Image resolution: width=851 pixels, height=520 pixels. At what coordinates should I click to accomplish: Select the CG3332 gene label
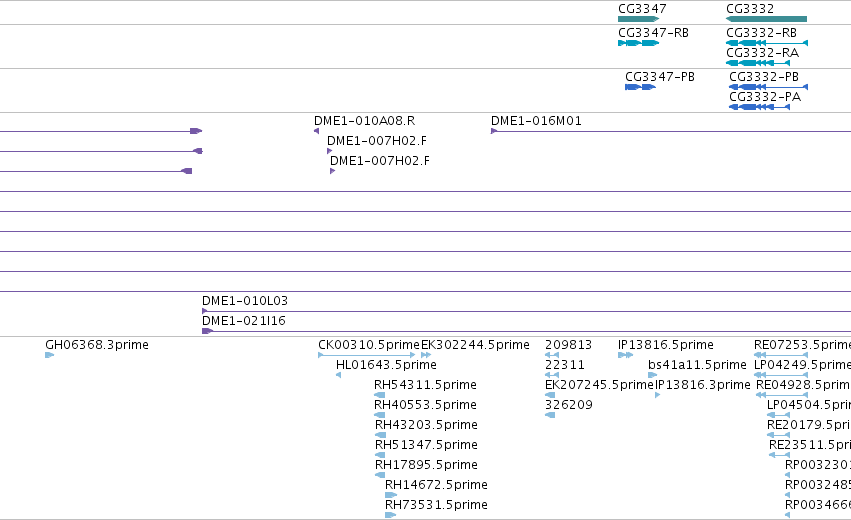click(750, 9)
